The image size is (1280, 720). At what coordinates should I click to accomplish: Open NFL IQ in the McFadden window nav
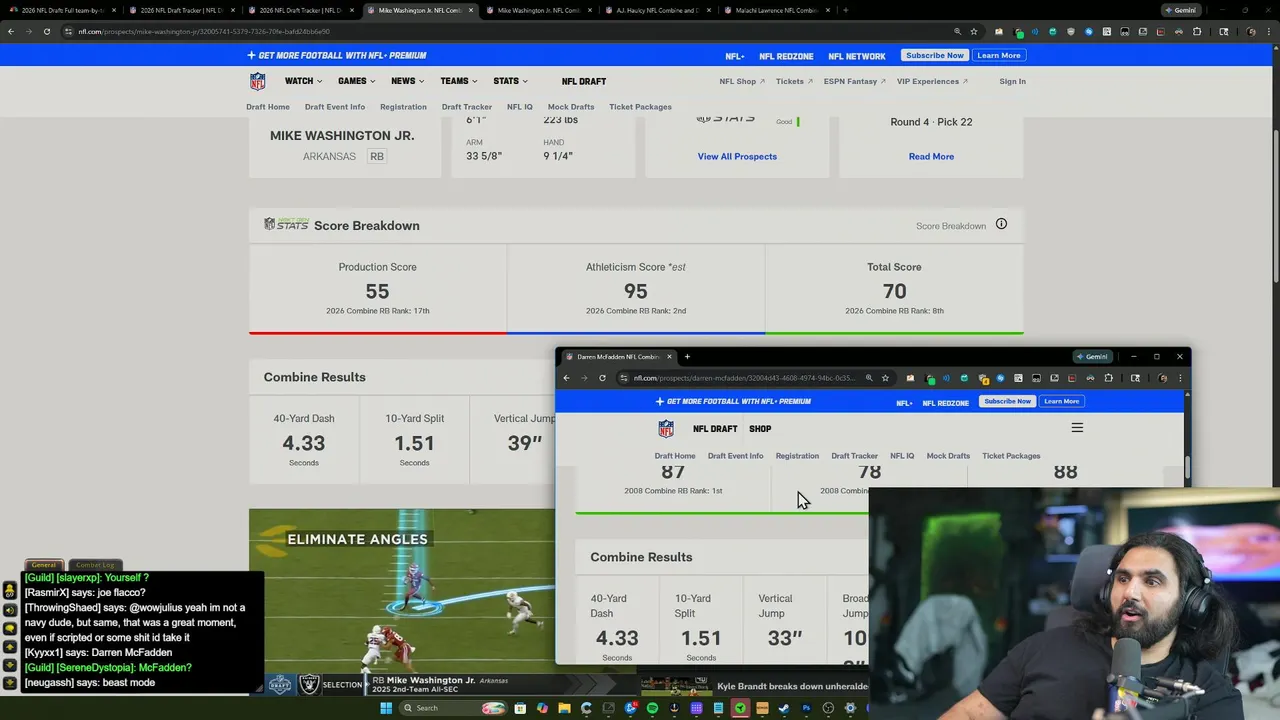[902, 456]
